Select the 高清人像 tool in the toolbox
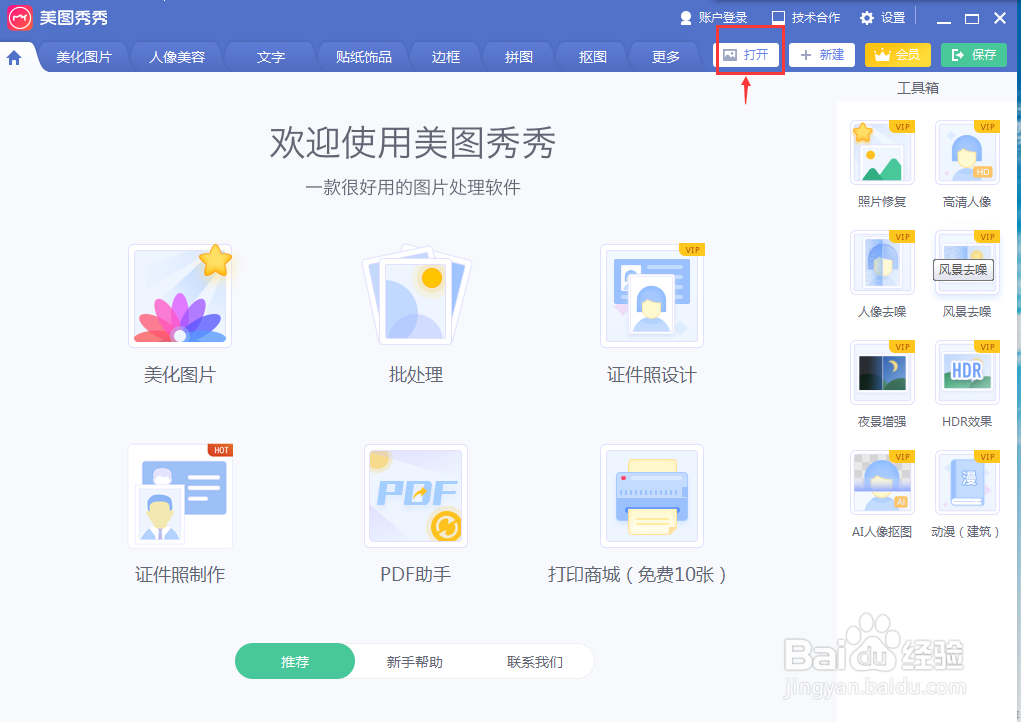Viewport: 1021px width, 722px height. click(x=967, y=153)
